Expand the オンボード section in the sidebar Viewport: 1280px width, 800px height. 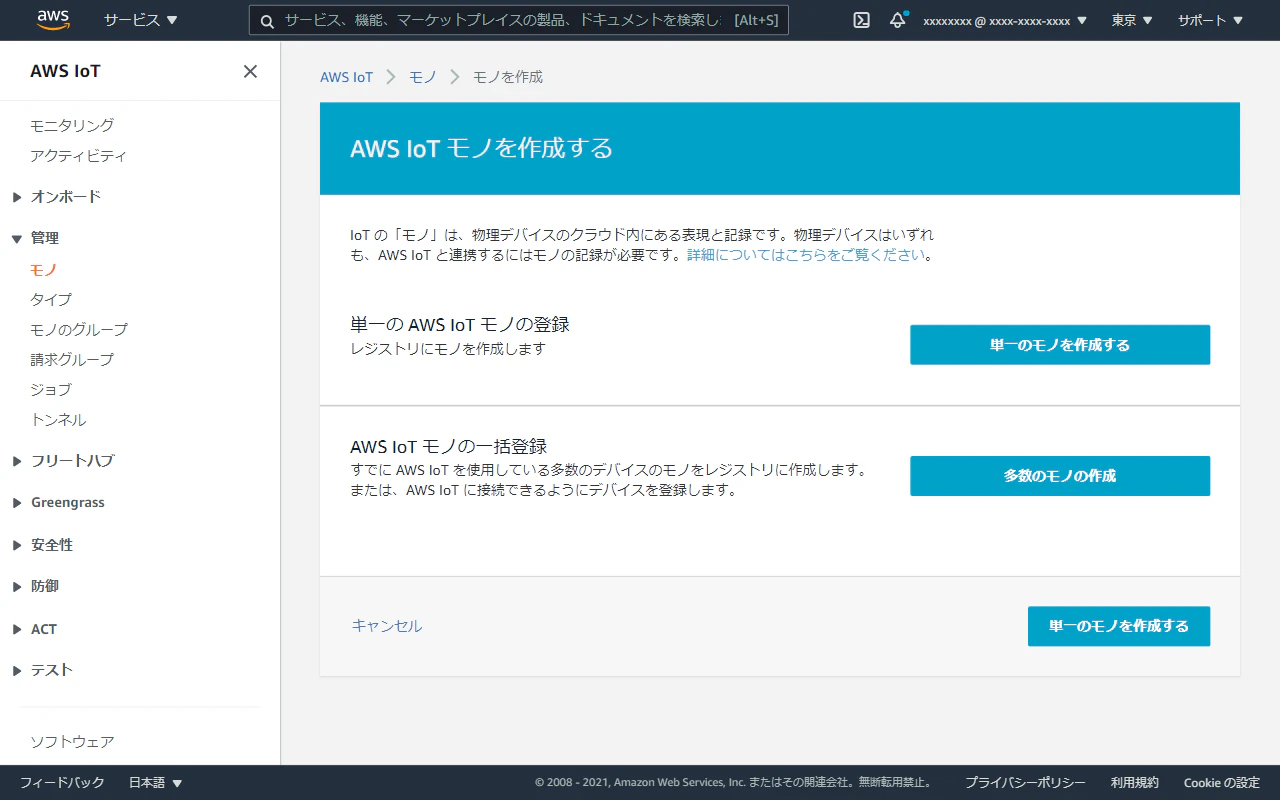(x=67, y=197)
